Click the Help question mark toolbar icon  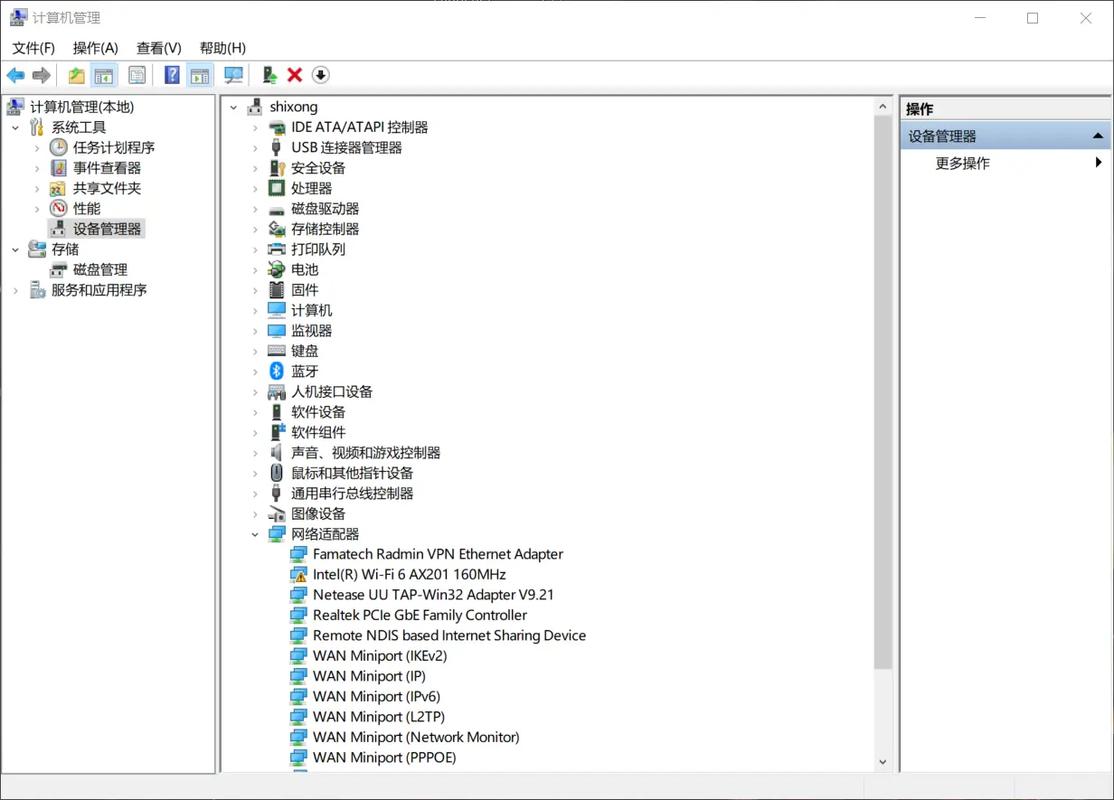click(x=172, y=75)
